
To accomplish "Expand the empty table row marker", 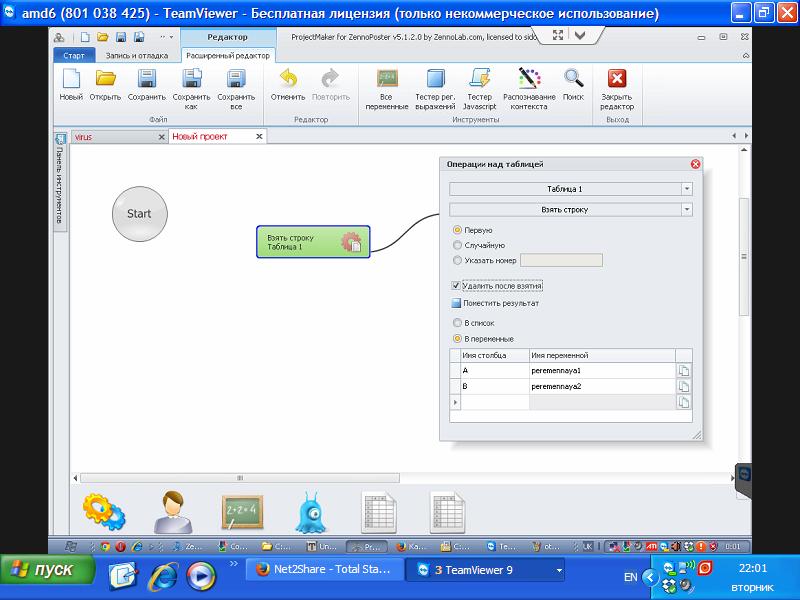I will (x=456, y=402).
